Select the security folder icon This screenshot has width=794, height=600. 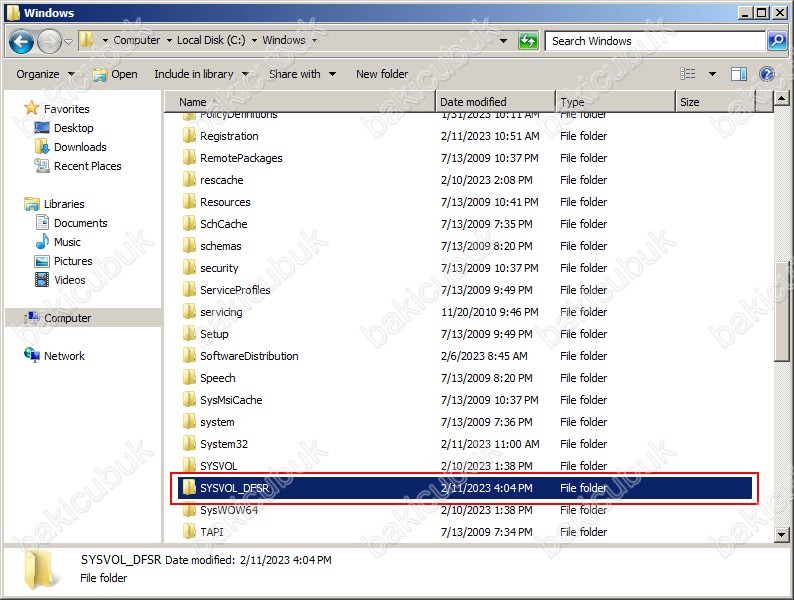point(189,268)
